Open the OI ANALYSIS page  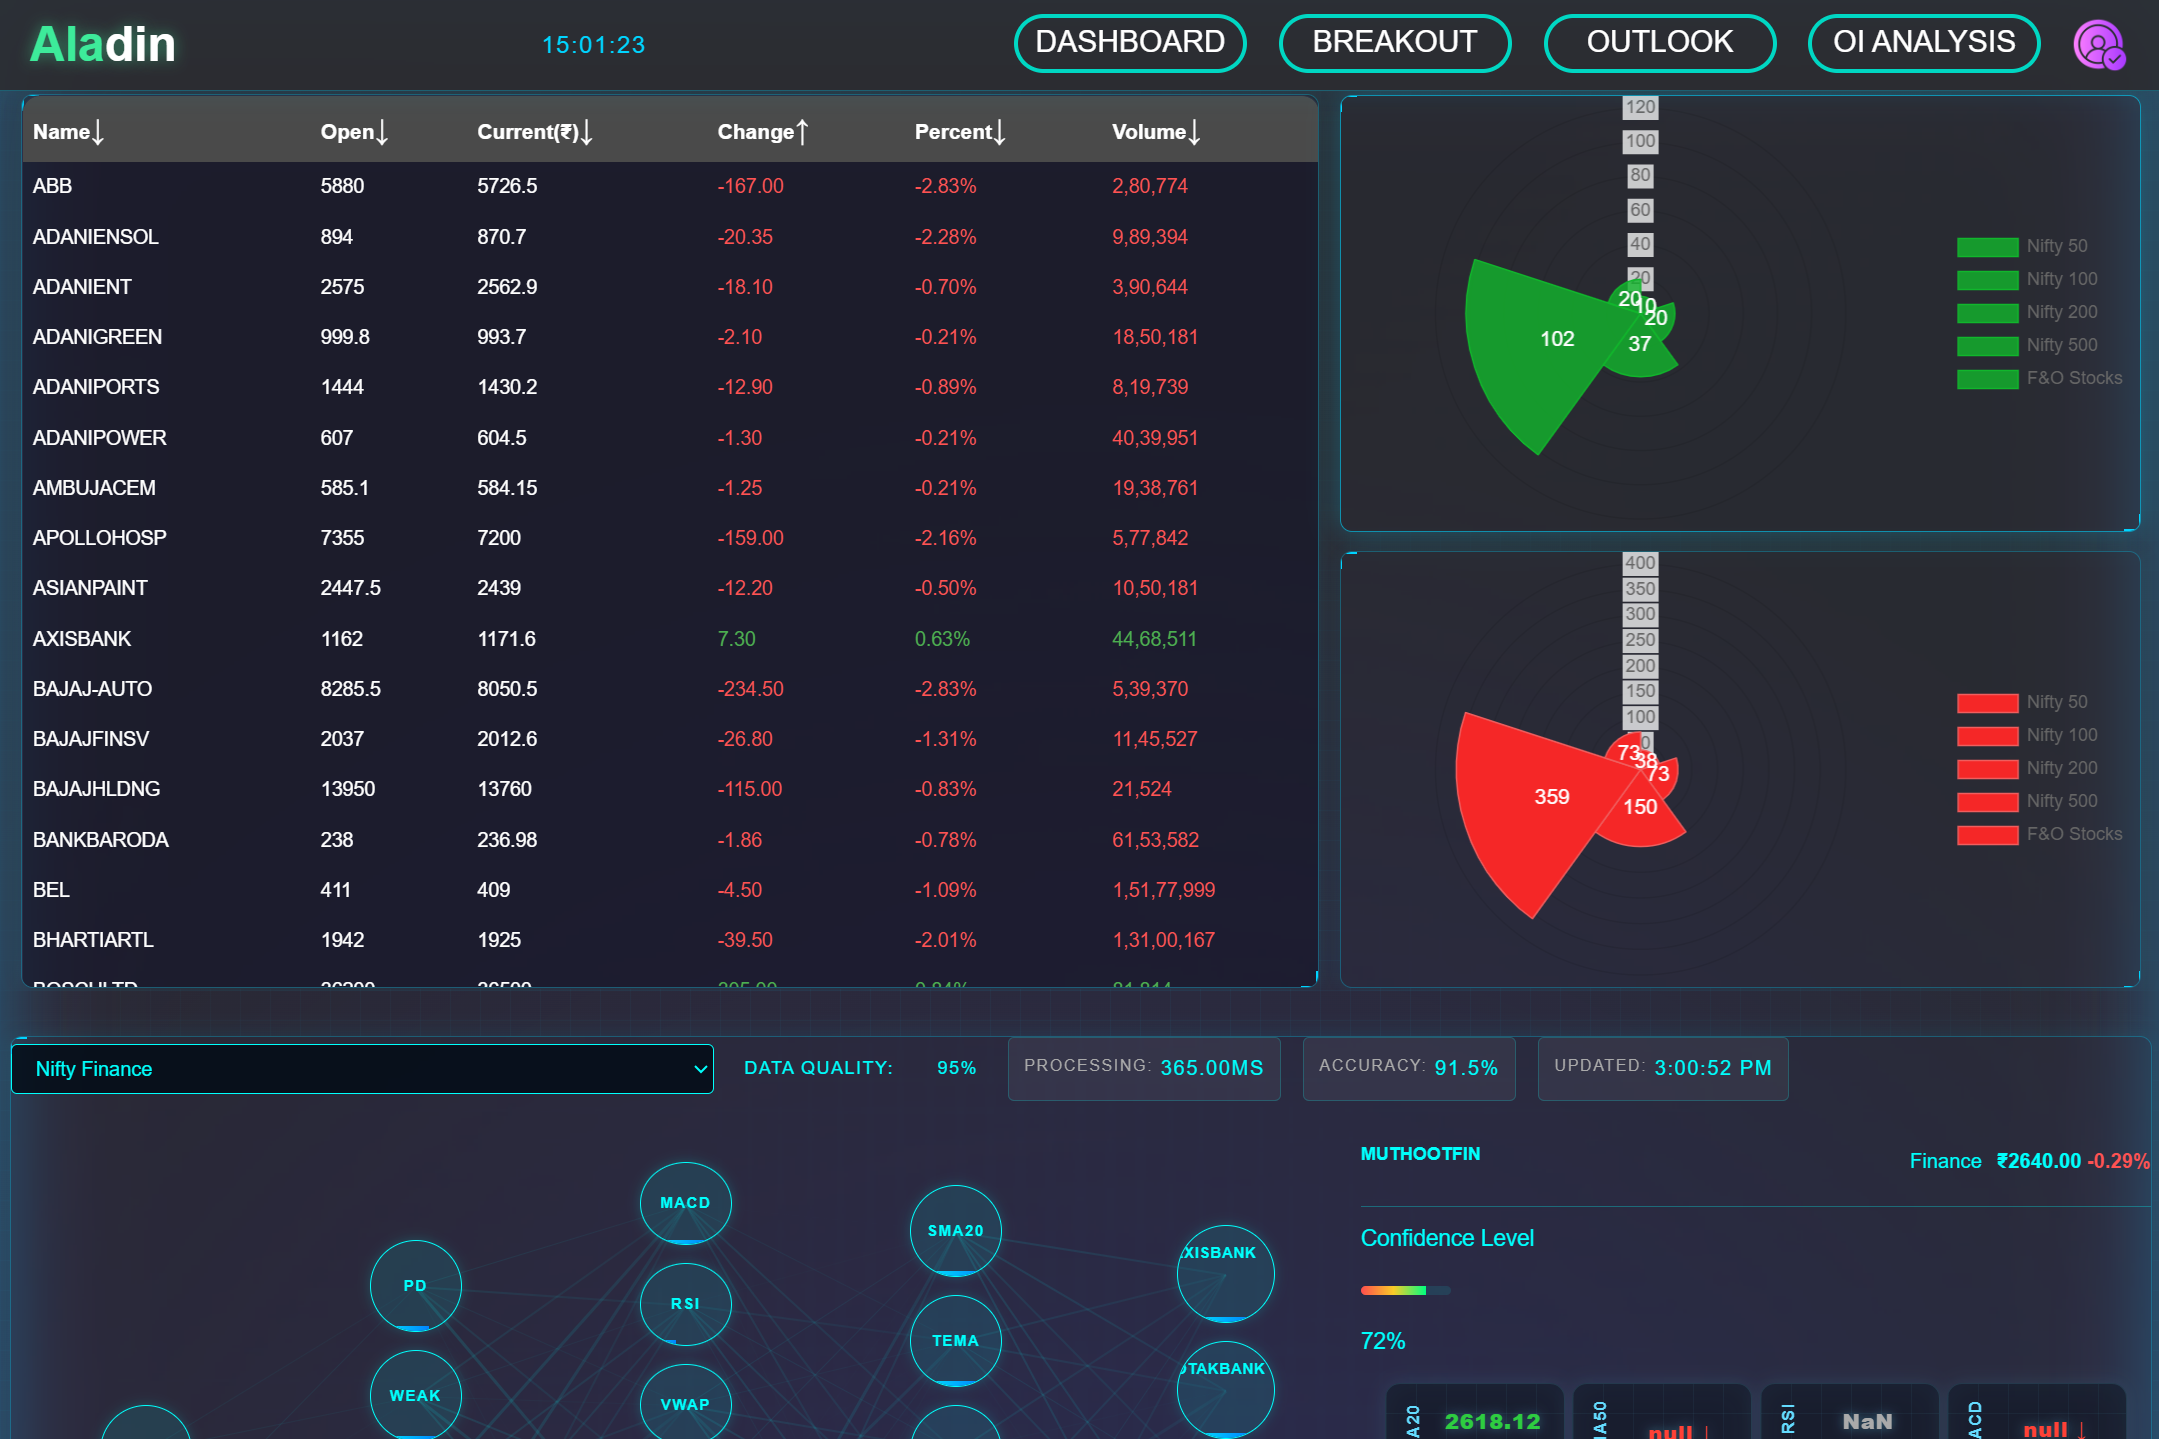[1924, 43]
